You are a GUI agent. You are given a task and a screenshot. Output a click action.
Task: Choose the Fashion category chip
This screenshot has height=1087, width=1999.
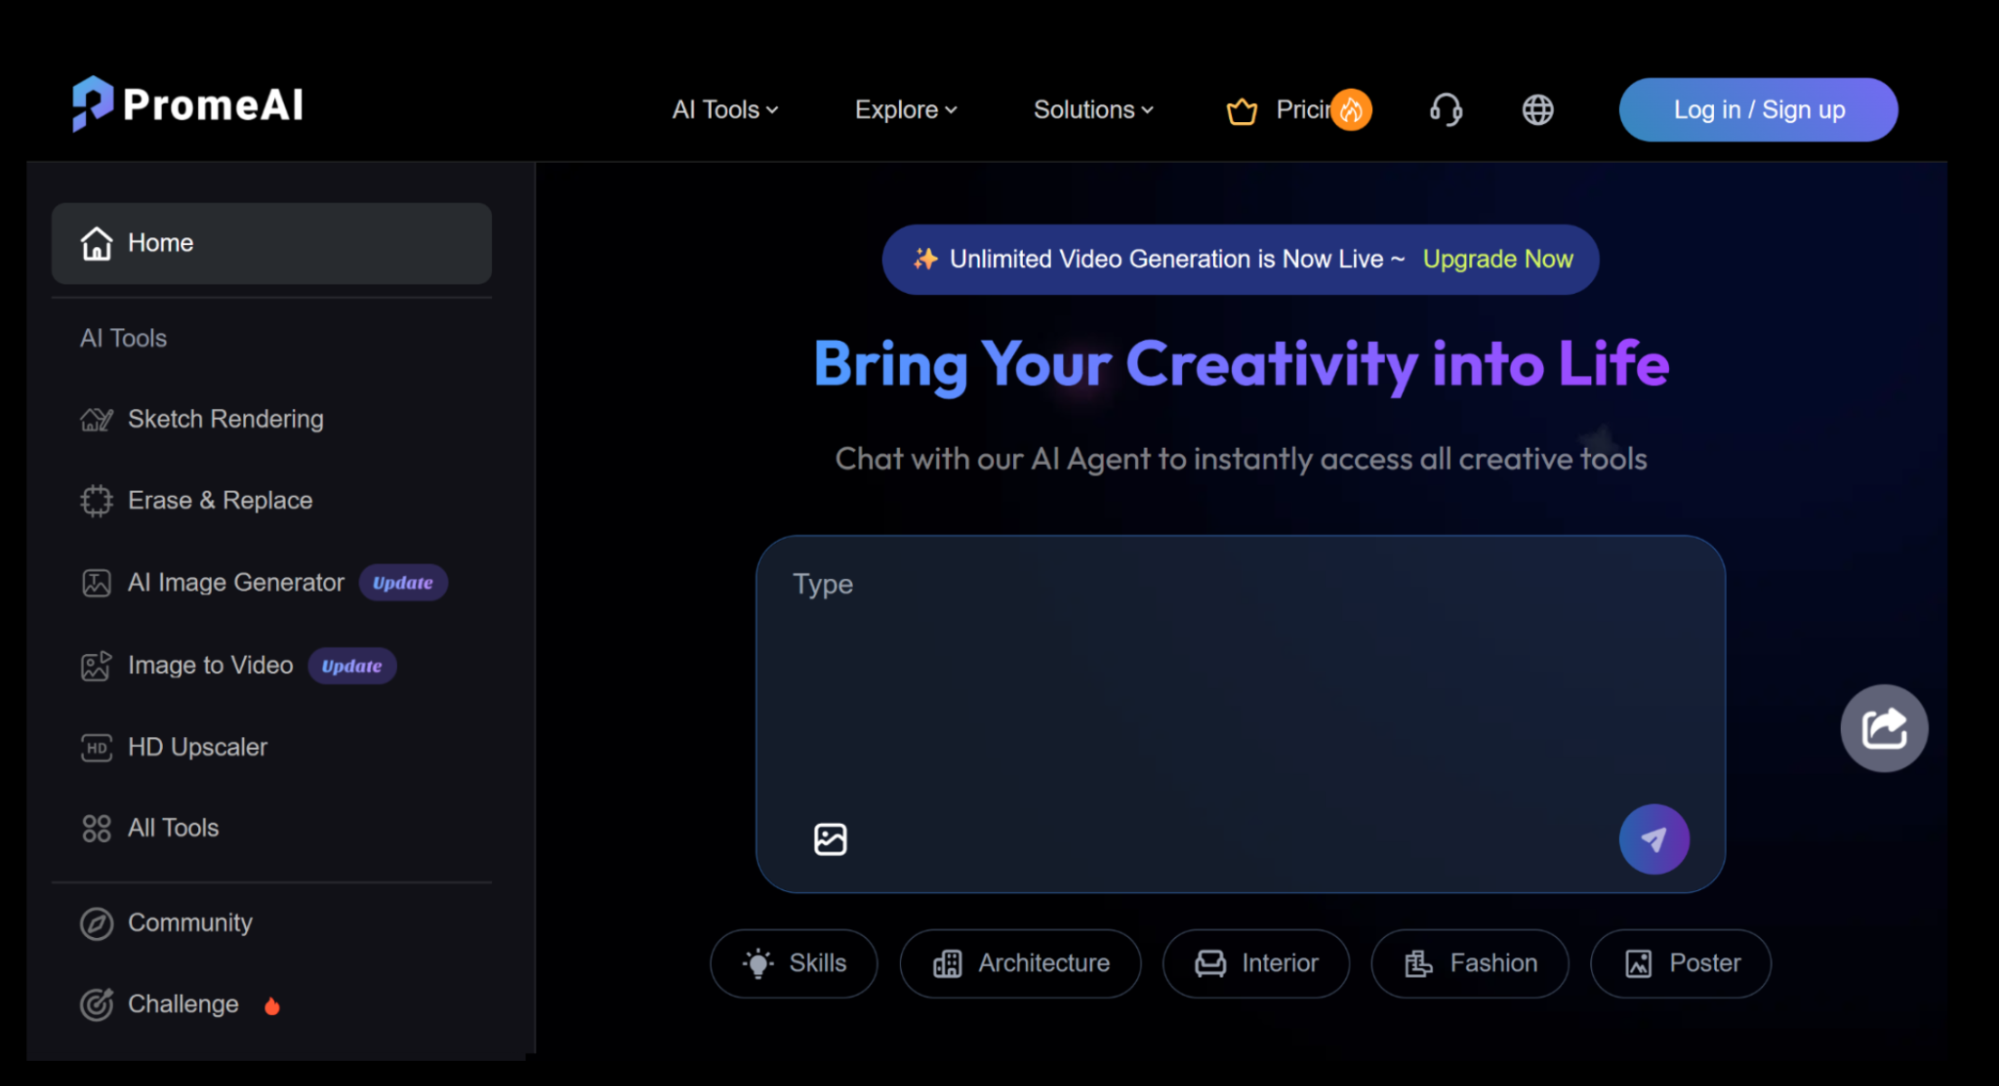[x=1469, y=963]
